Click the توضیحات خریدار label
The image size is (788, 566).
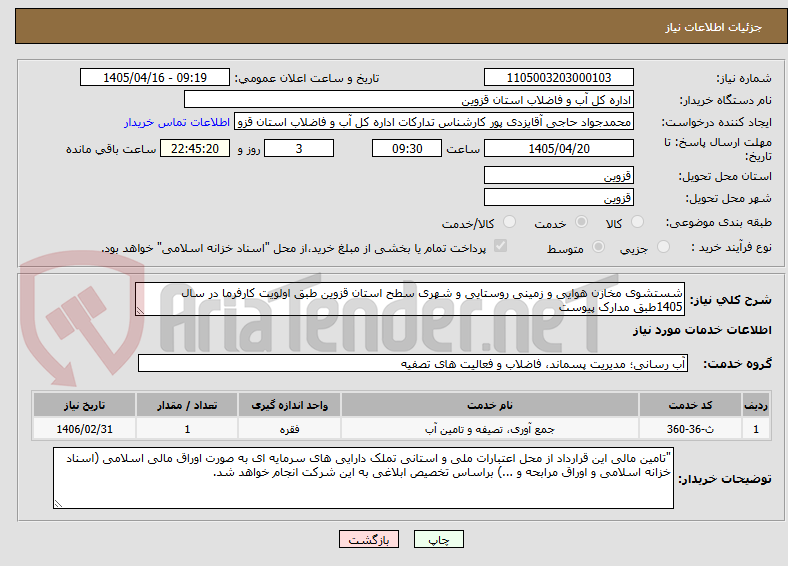coord(725,479)
